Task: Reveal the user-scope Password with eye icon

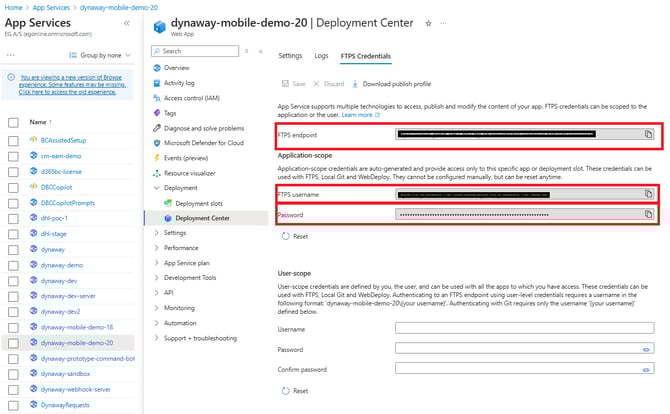Action: coord(647,349)
